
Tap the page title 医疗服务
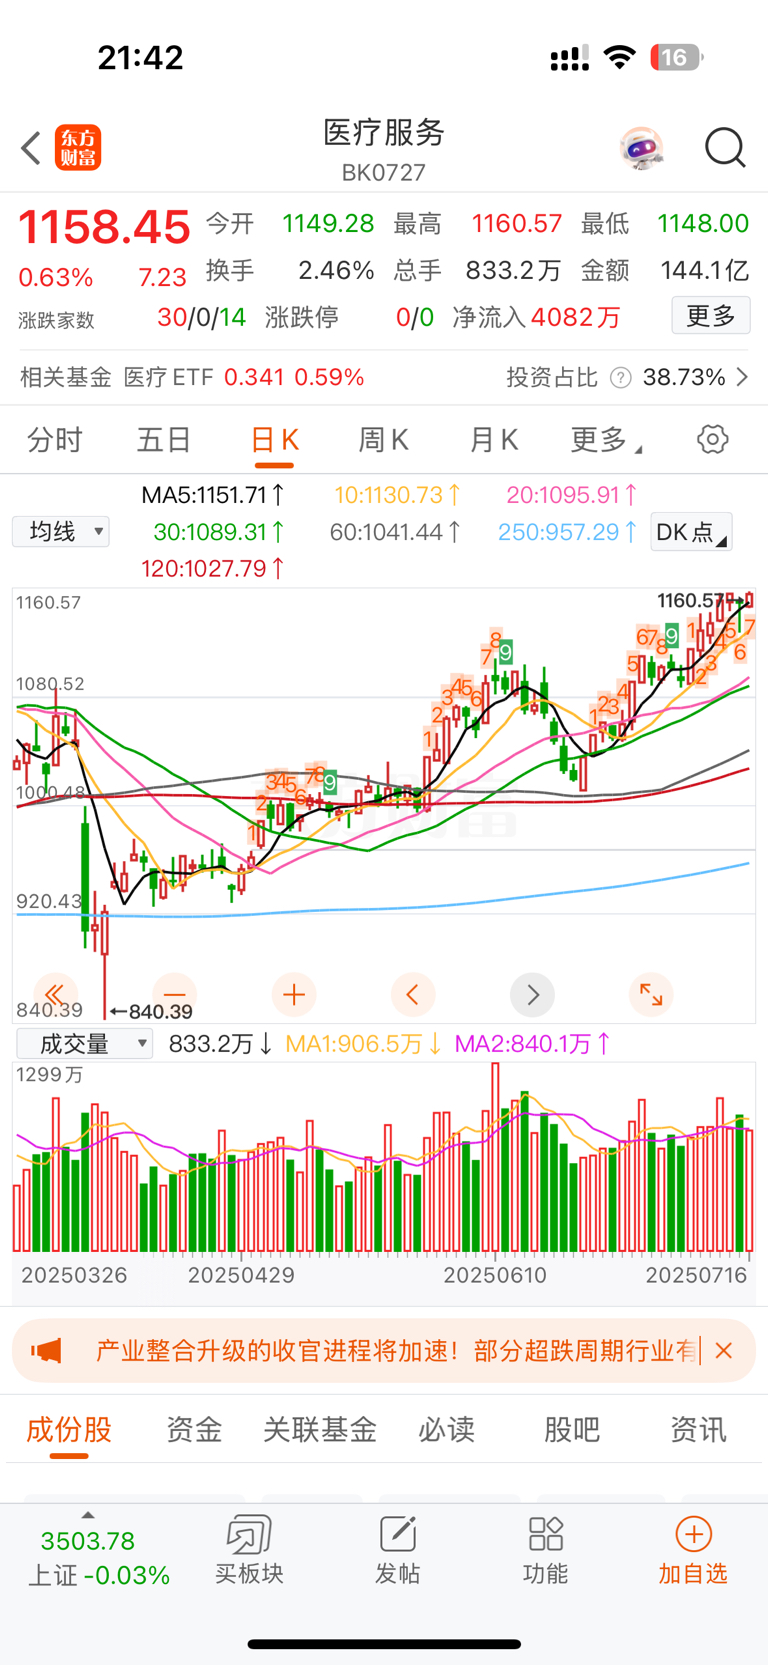[x=384, y=132]
